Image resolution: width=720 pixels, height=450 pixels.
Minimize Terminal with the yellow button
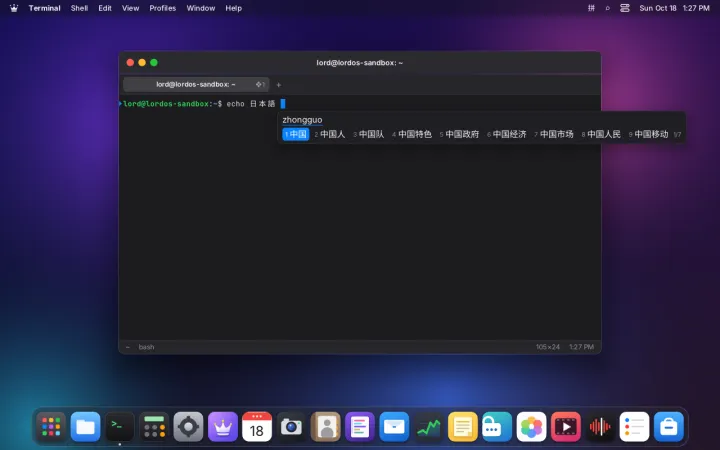[x=142, y=62]
